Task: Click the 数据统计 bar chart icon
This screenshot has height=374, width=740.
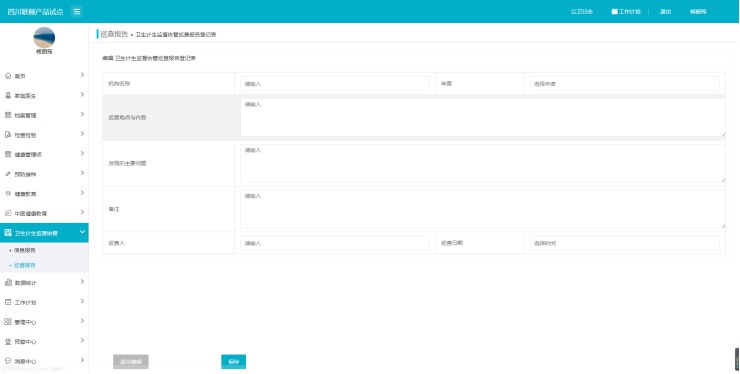Action: (8, 282)
